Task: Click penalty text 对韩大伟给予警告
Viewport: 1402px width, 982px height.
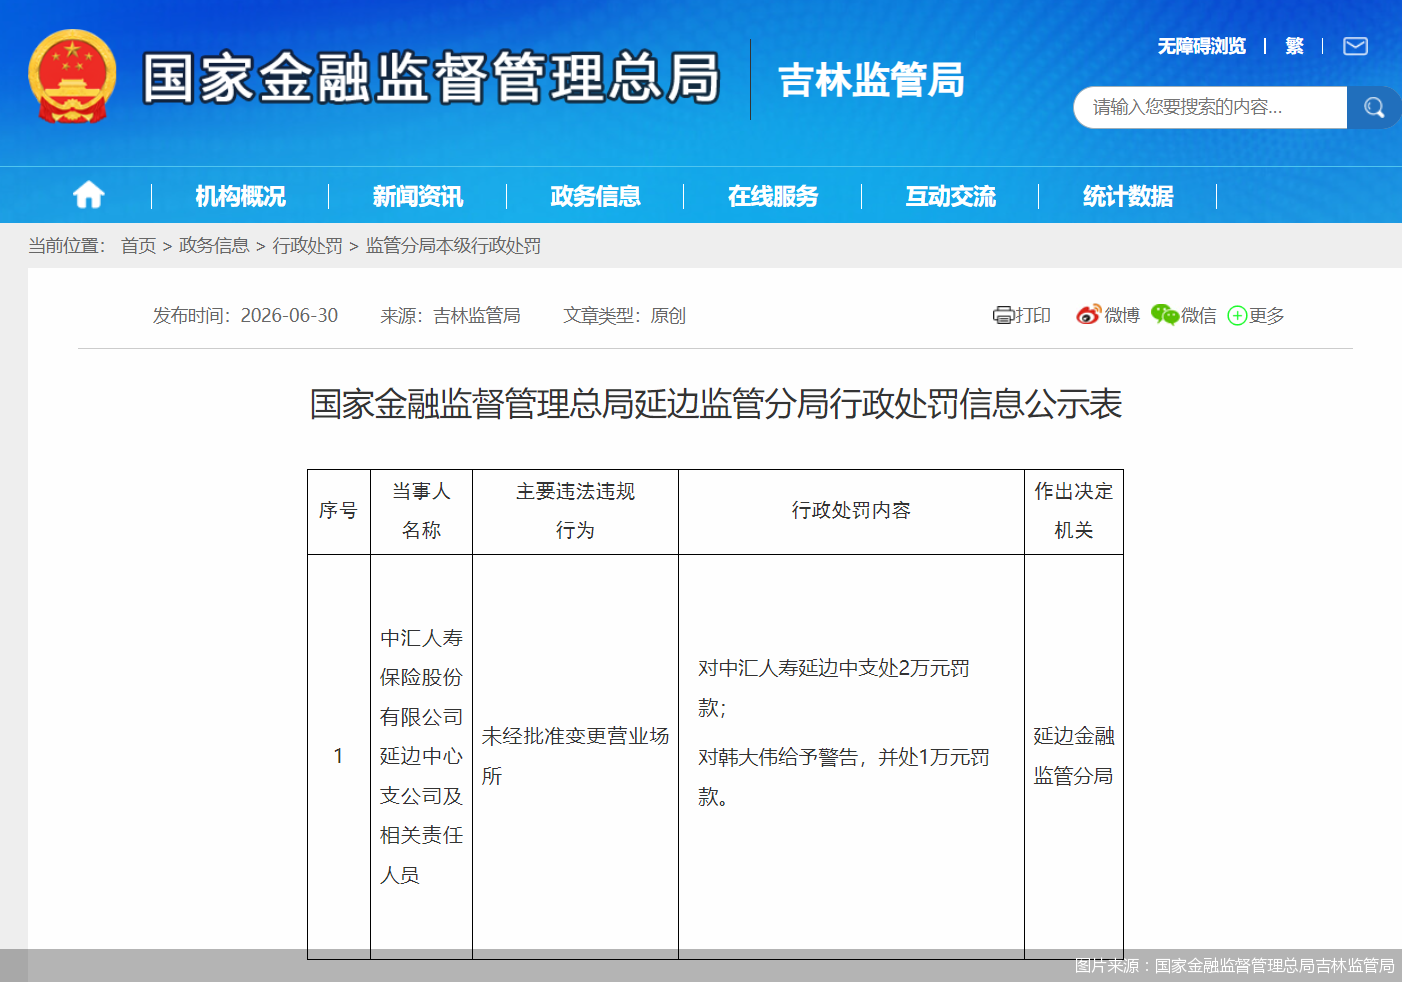Action: (x=777, y=758)
